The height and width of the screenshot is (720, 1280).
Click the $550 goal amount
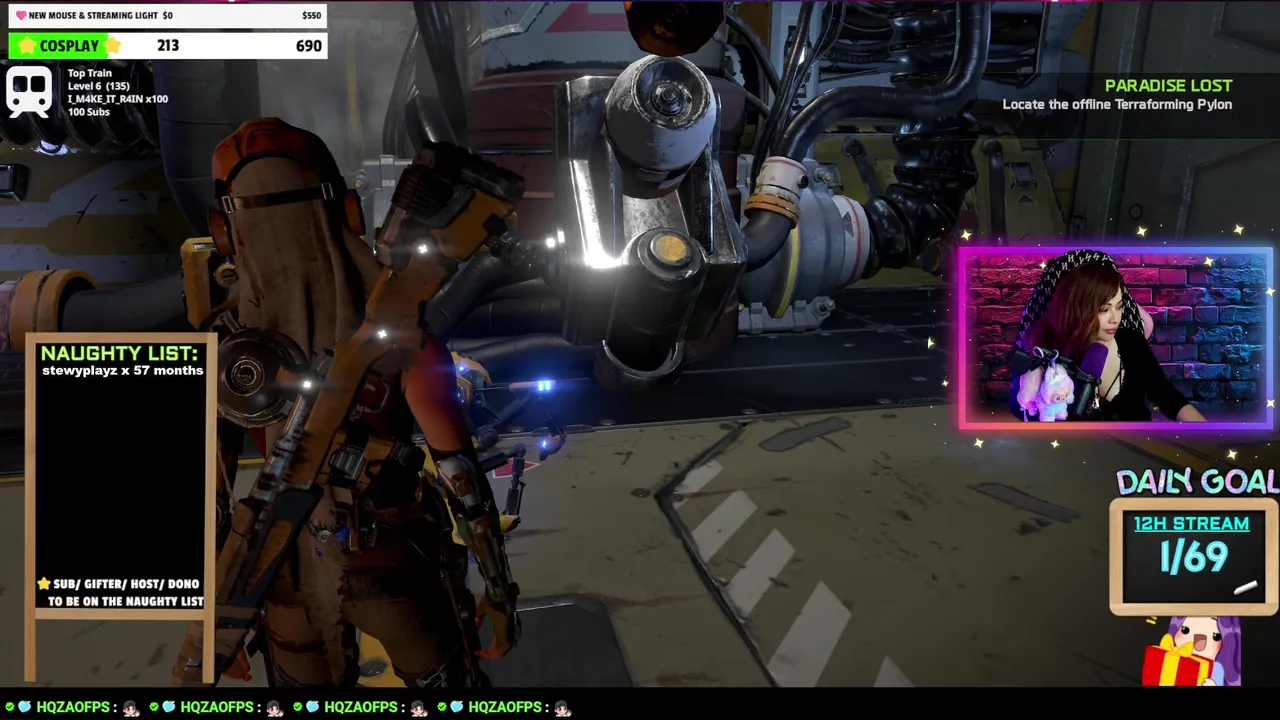pos(311,16)
